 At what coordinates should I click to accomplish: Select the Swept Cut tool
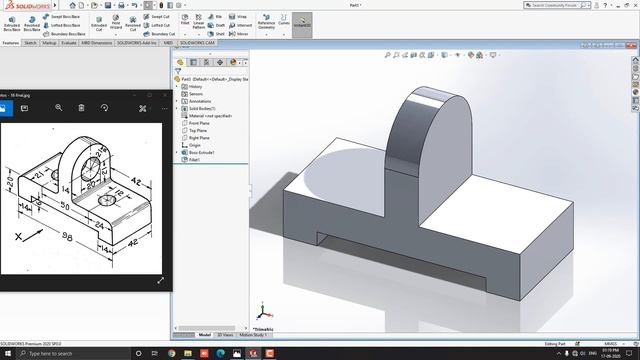pos(156,17)
